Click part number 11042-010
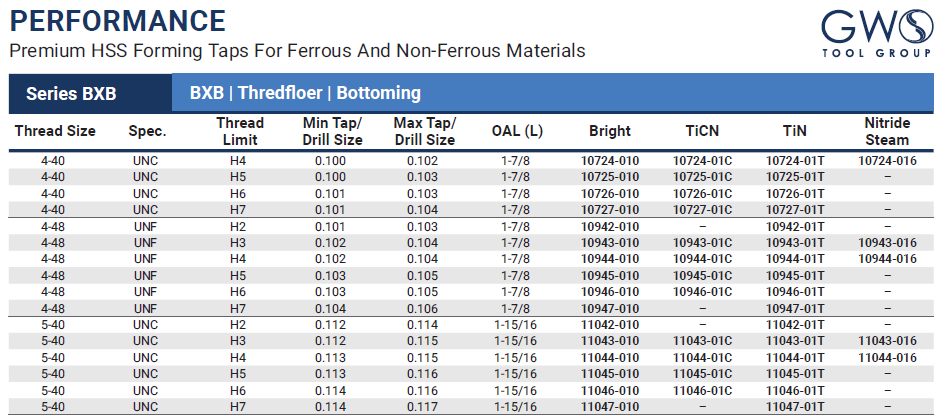The image size is (938, 416). point(609,325)
